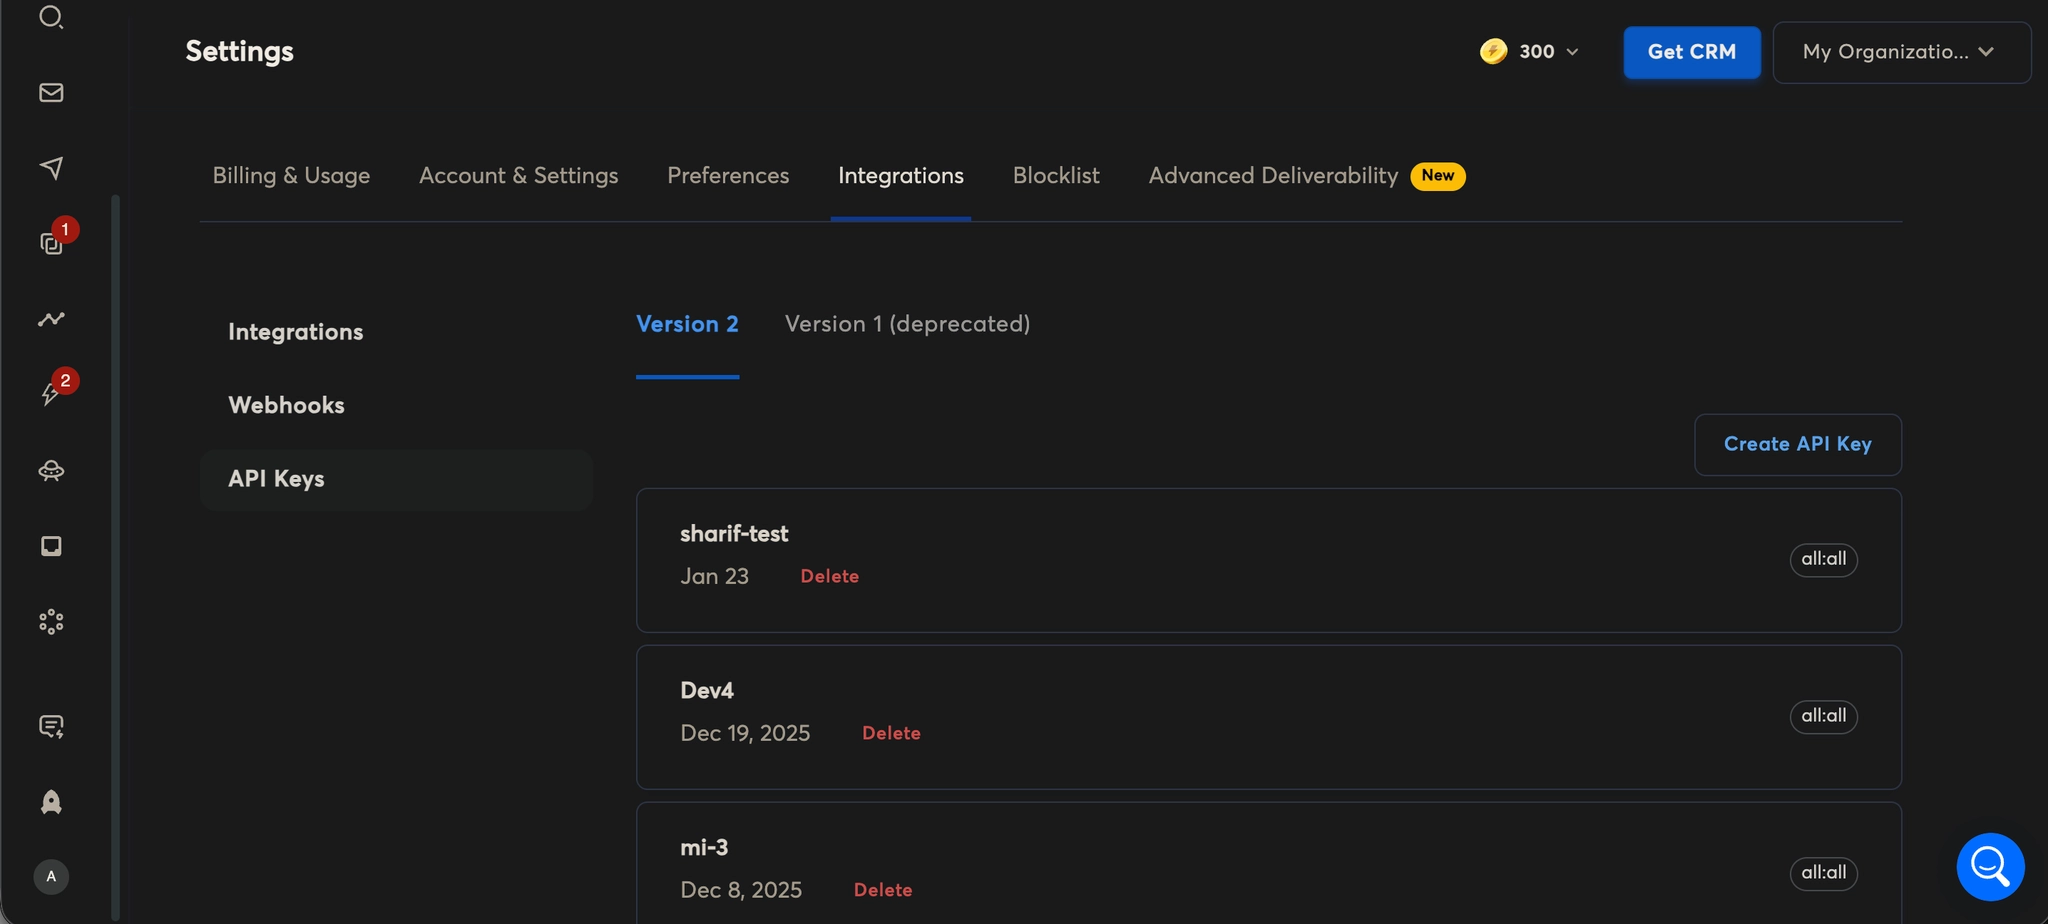This screenshot has height=924, width=2048.
Task: Open the Blocklist tab
Action: pos(1055,175)
